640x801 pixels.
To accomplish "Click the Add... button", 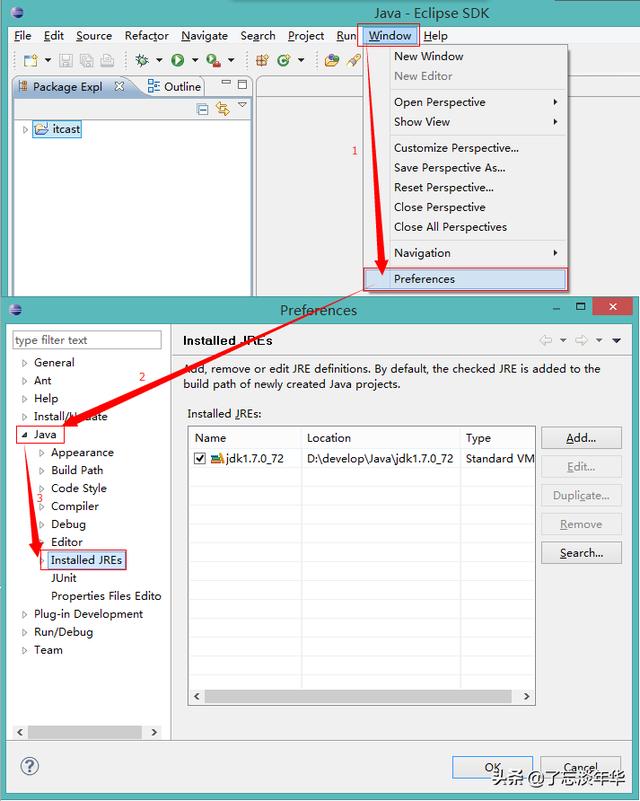I will click(x=581, y=438).
